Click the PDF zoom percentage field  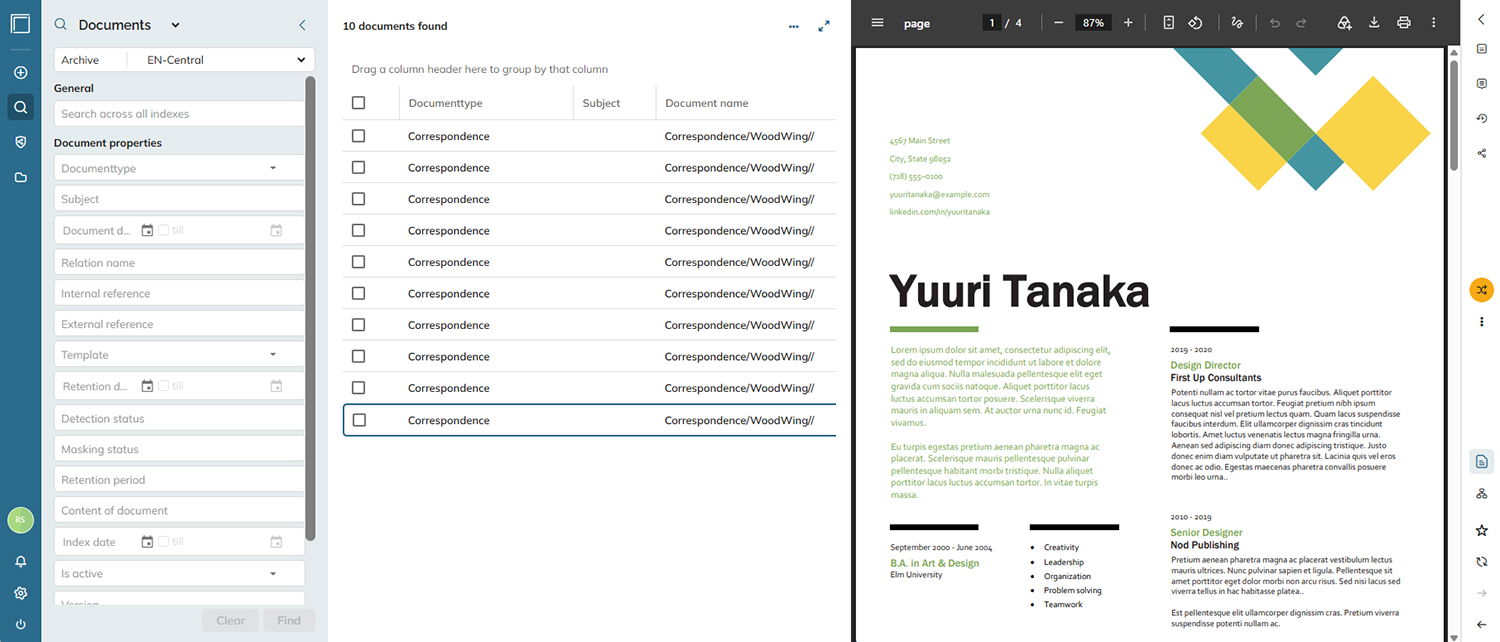[x=1094, y=23]
